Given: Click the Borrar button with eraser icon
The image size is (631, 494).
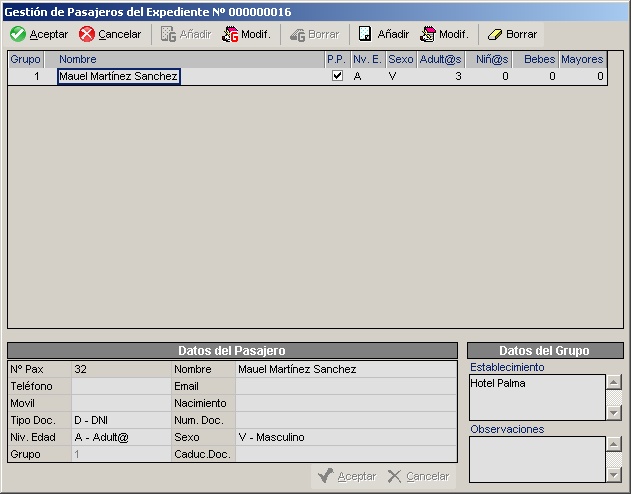Looking at the screenshot, I should (512, 34).
